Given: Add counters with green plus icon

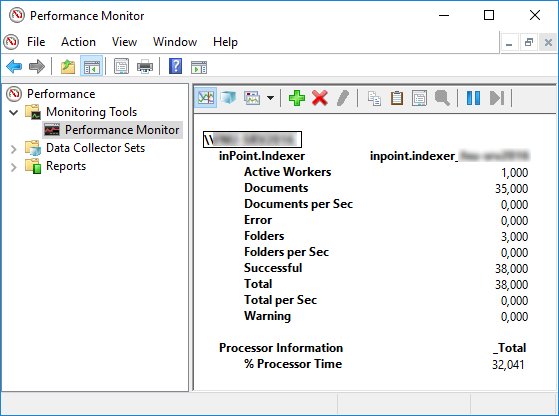Looking at the screenshot, I should (x=297, y=98).
